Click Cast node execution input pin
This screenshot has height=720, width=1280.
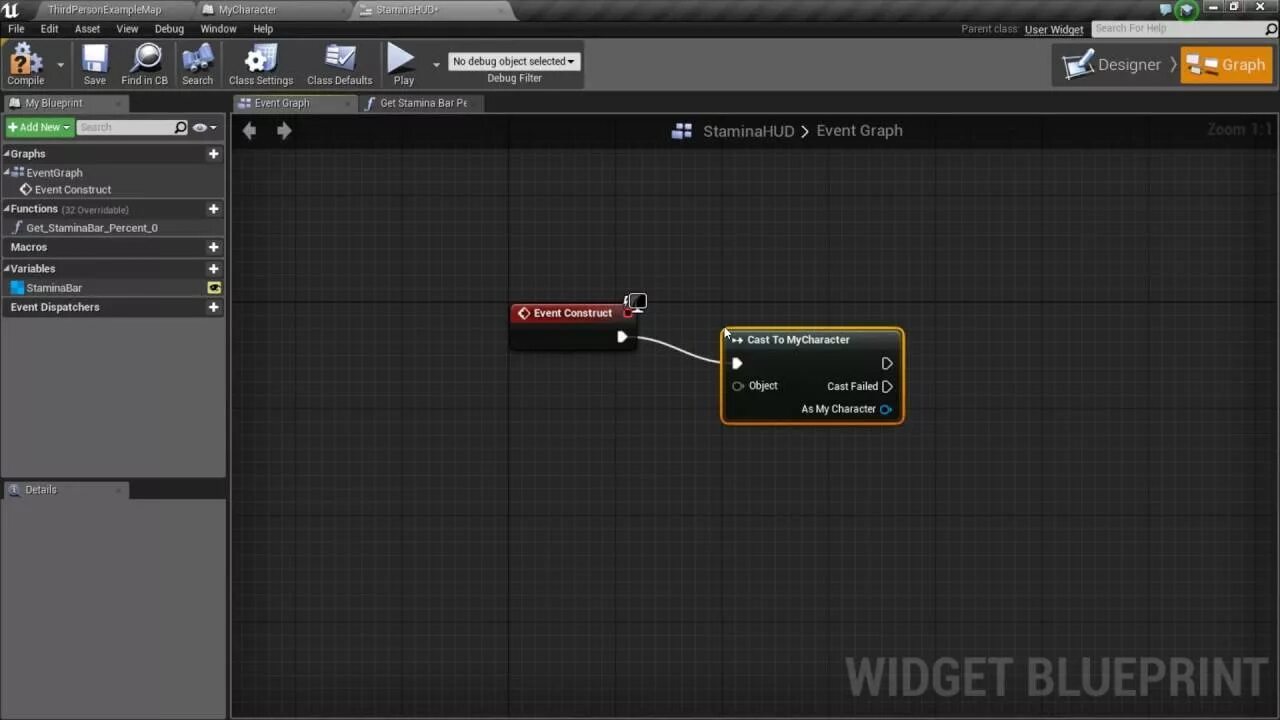point(737,364)
